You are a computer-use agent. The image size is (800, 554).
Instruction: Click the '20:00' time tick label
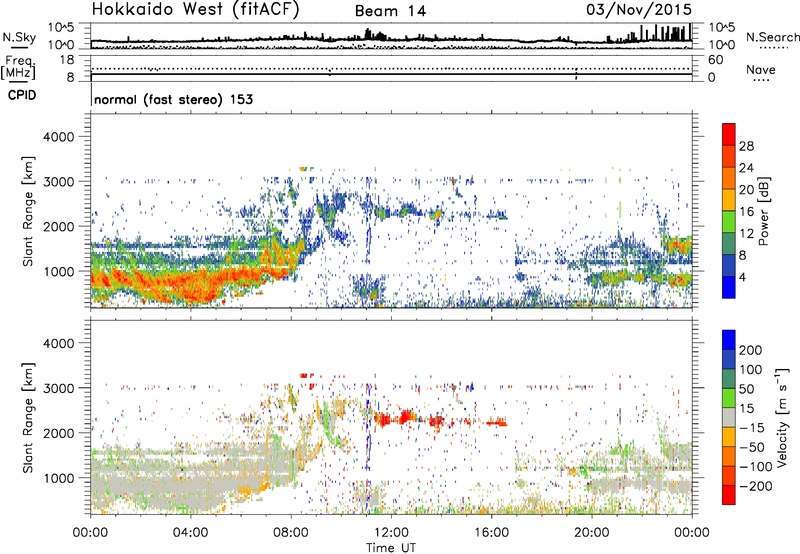[x=591, y=533]
